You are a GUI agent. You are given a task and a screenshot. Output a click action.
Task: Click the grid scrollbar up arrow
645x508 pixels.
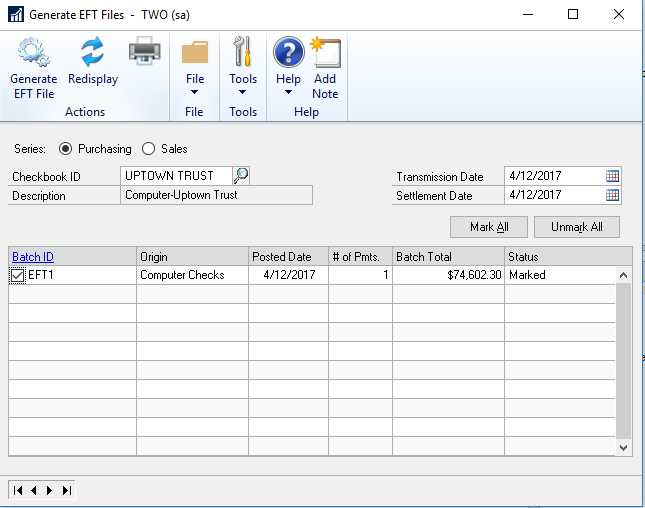pyautogui.click(x=623, y=275)
